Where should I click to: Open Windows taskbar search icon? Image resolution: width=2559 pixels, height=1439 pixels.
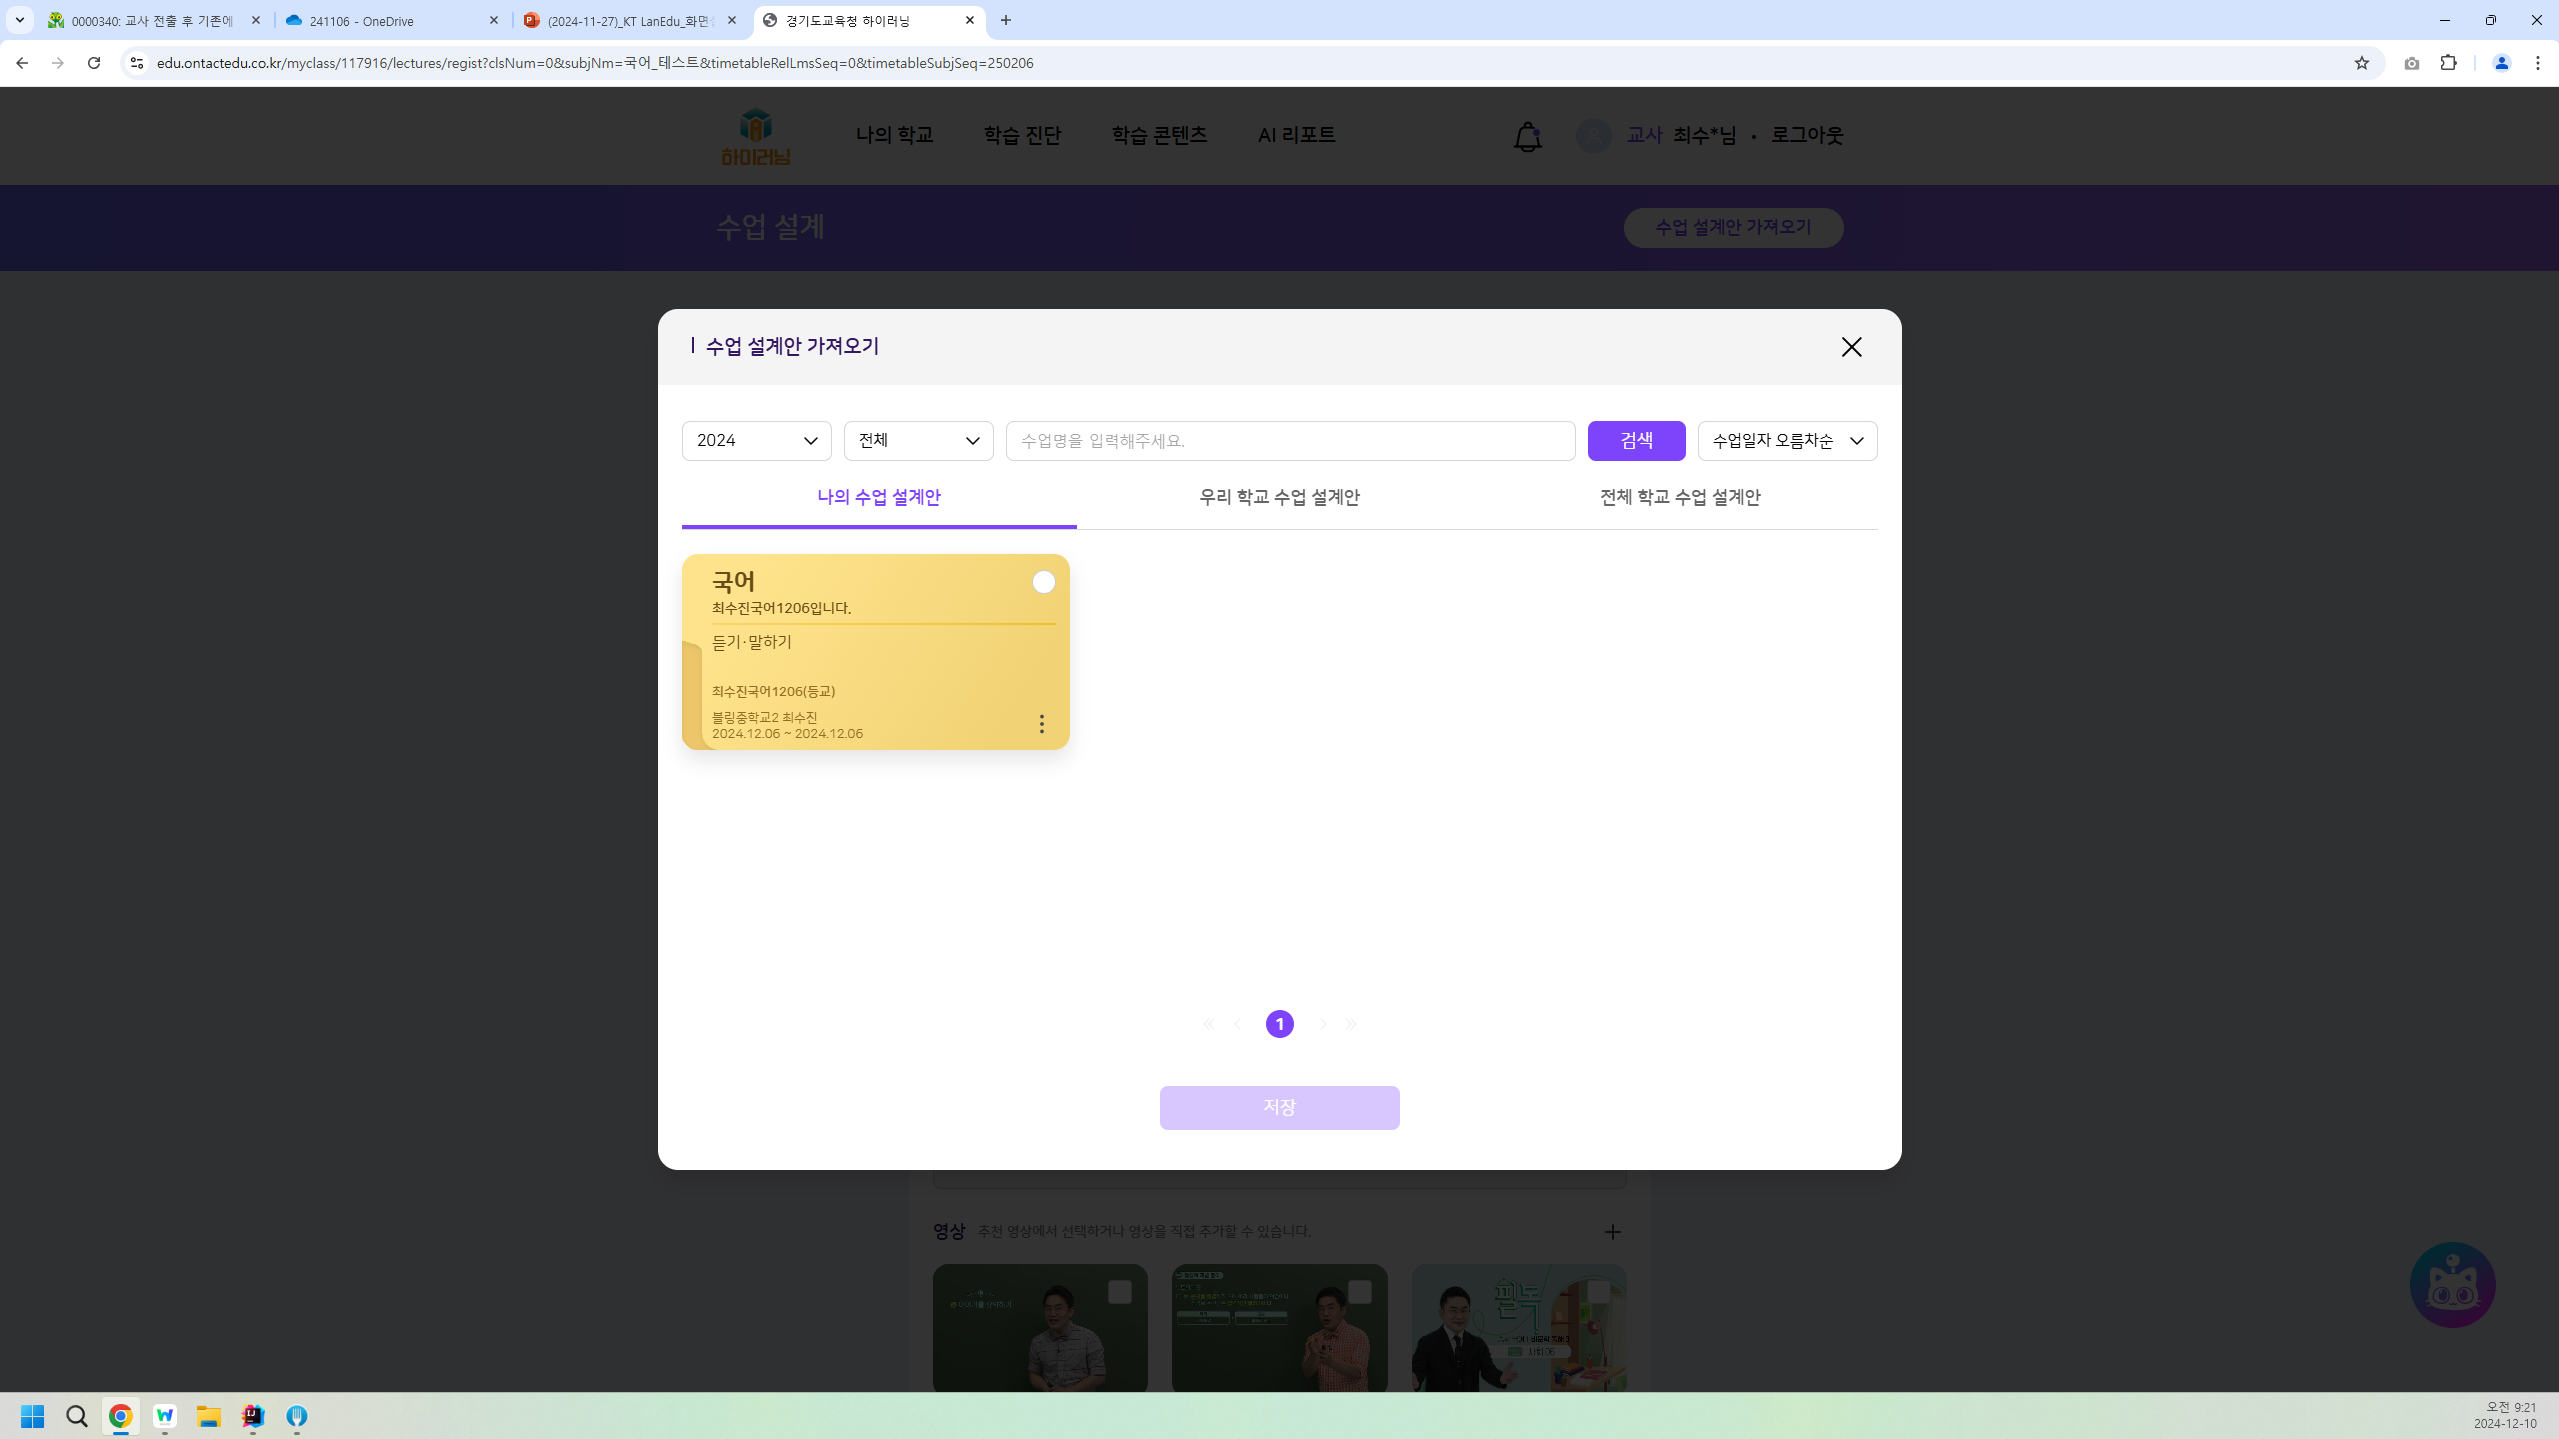click(x=77, y=1416)
